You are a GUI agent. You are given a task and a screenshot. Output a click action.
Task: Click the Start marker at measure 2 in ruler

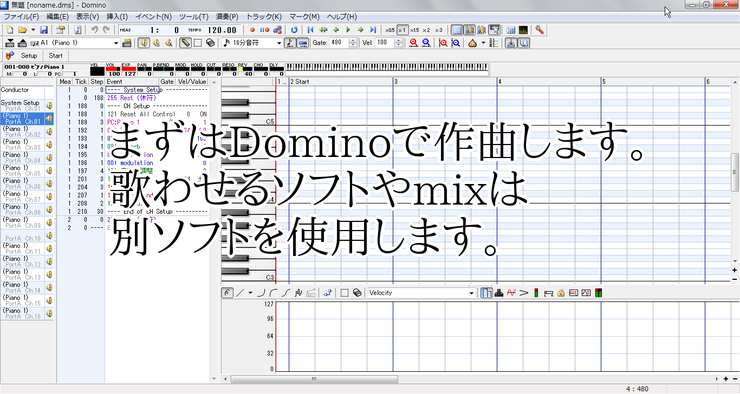click(x=300, y=82)
